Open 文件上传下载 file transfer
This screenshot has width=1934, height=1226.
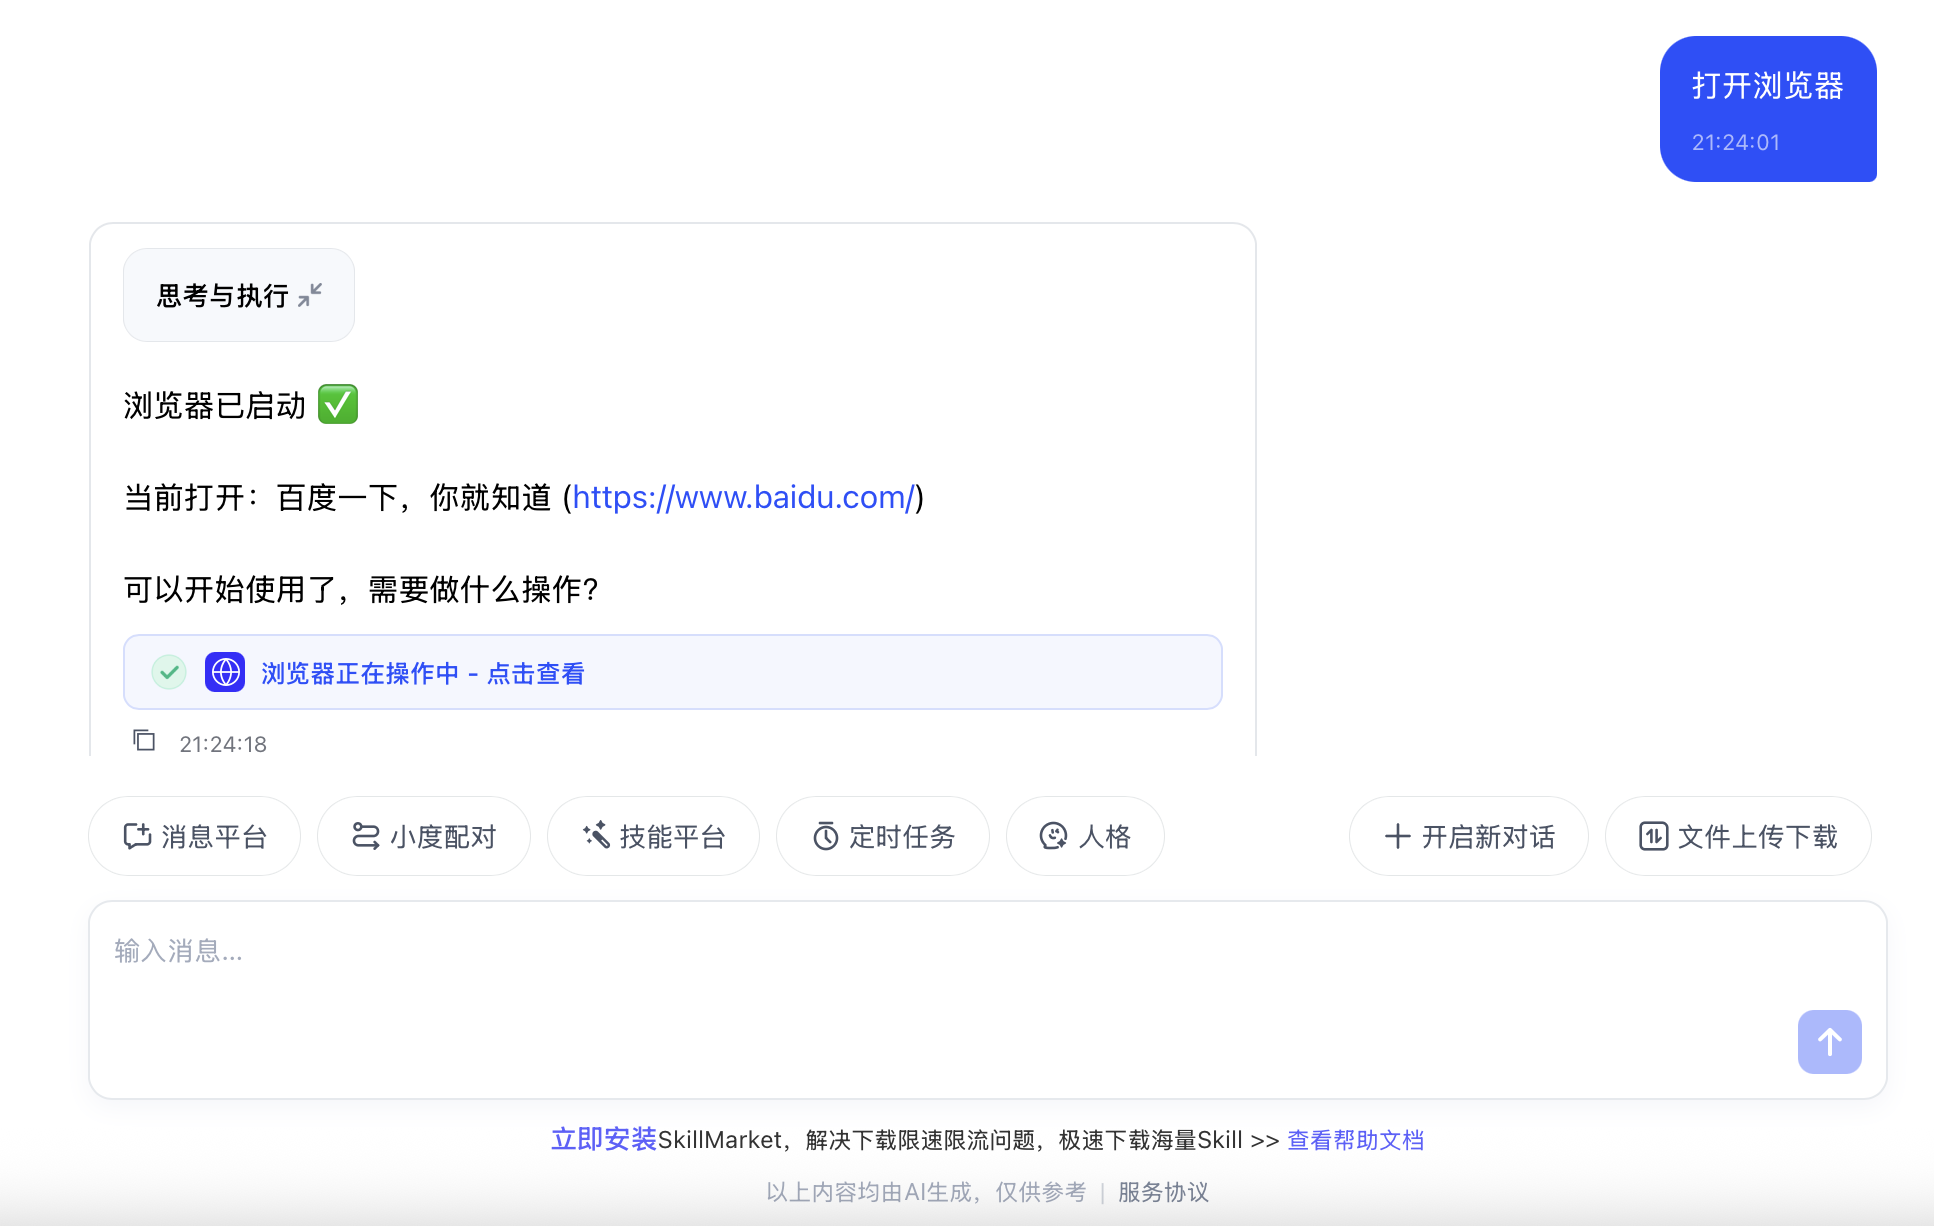(1737, 836)
